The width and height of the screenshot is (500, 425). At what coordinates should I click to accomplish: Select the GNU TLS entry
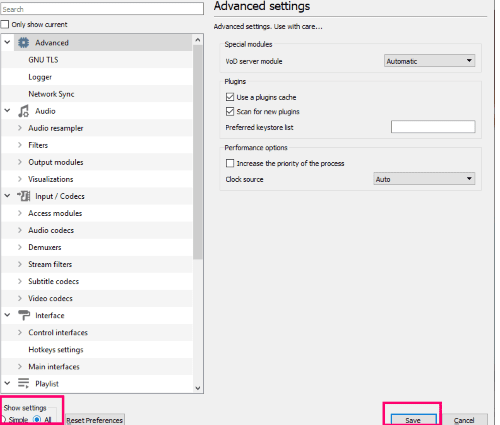tap(43, 60)
